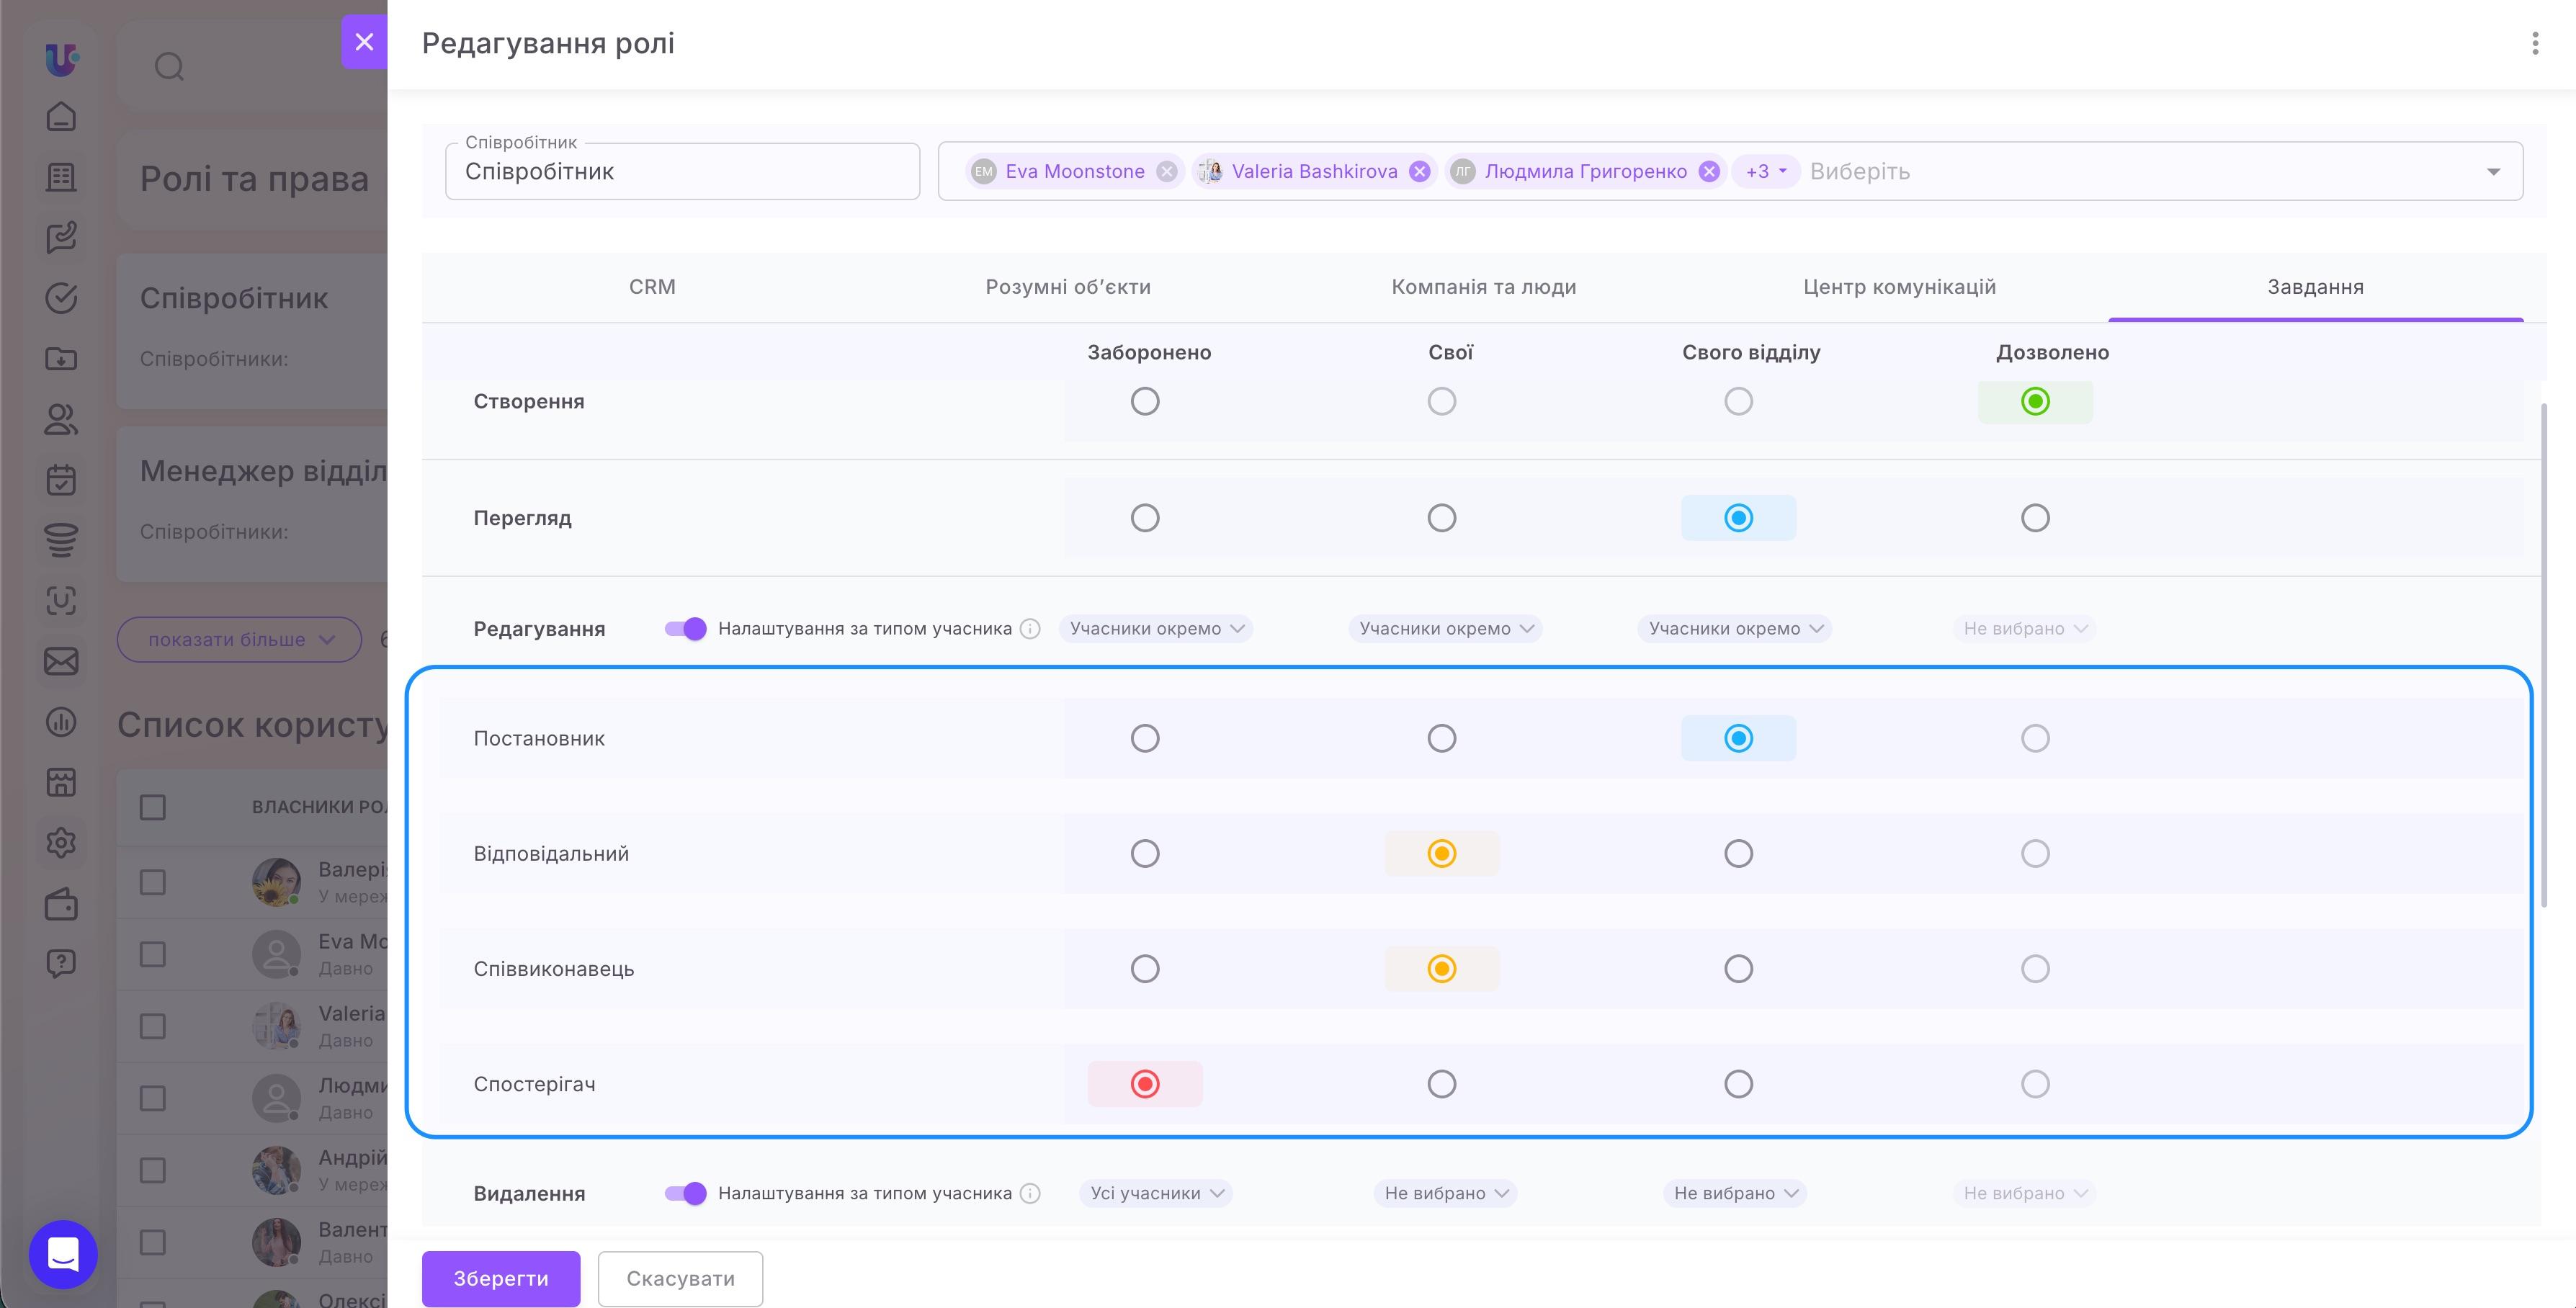
Task: Switch to Компанія та люди tab
Action: (x=1484, y=287)
